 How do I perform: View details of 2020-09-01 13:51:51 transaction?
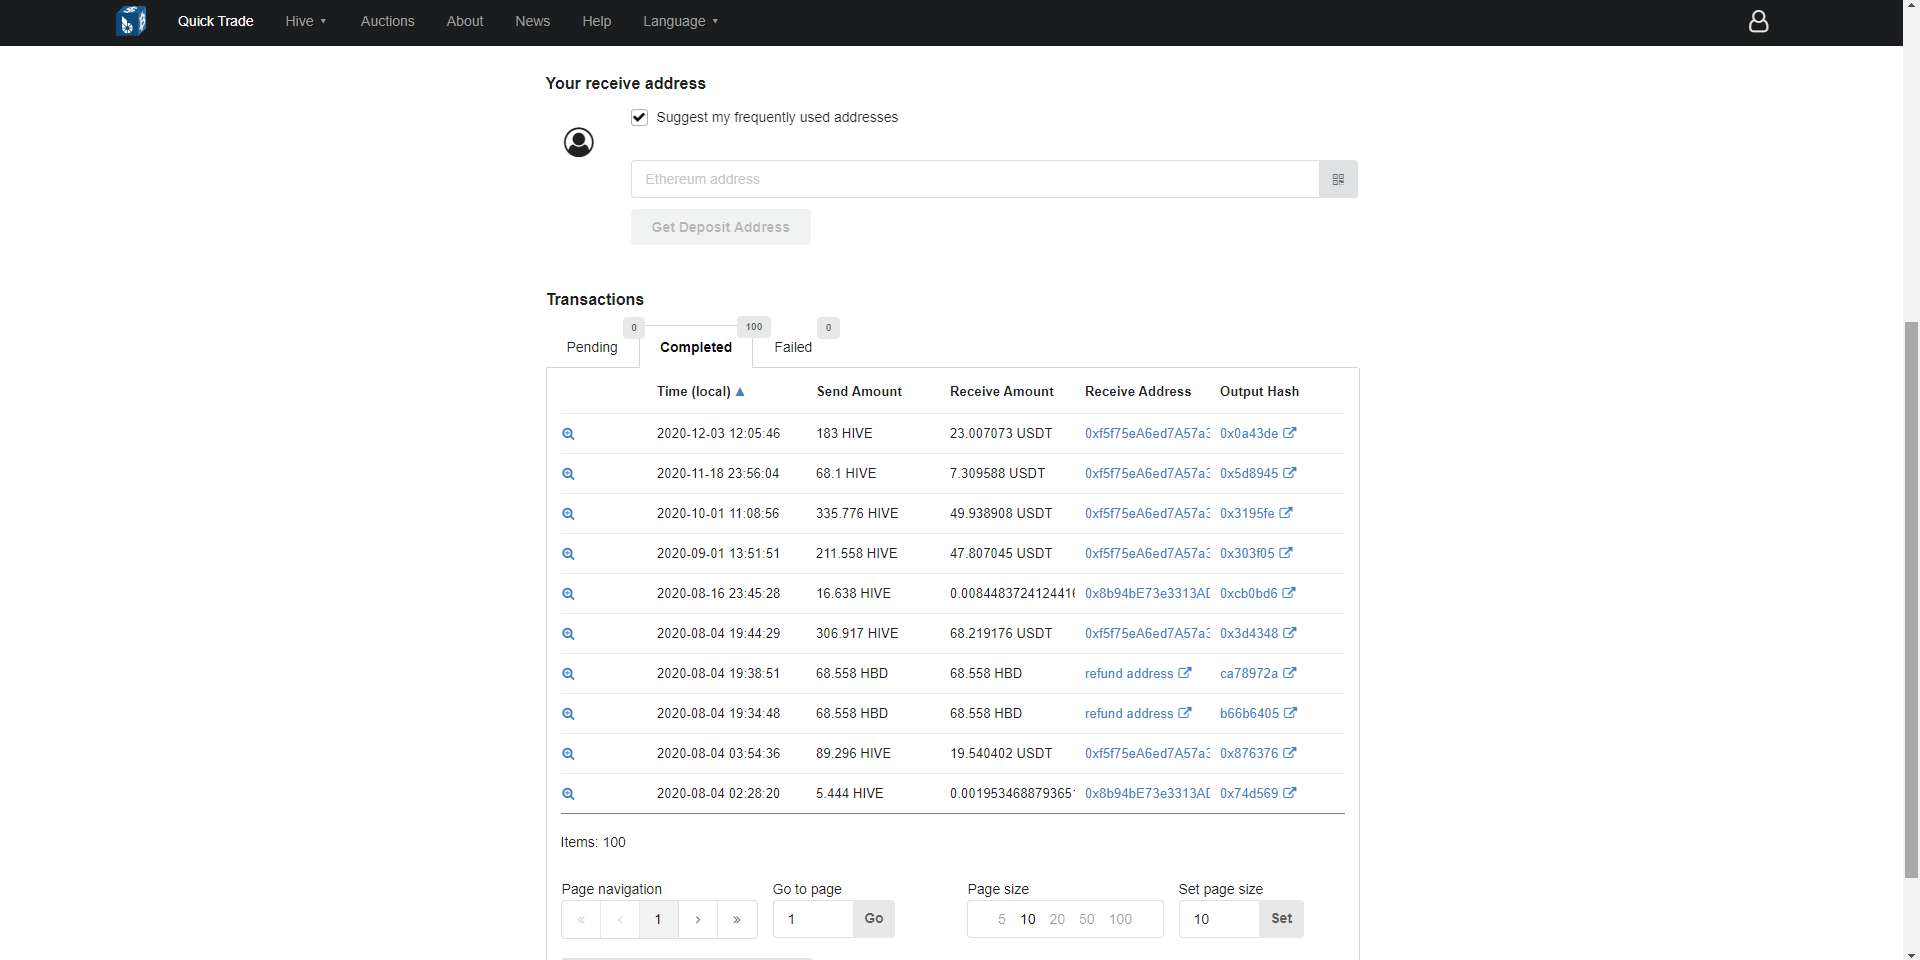[568, 554]
